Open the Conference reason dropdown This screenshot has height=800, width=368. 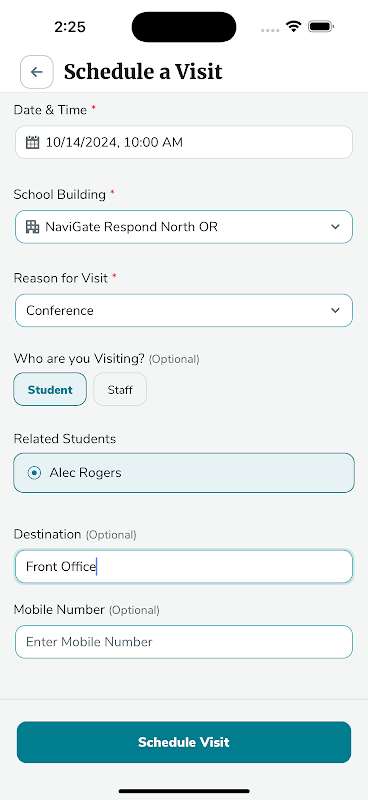(x=184, y=310)
